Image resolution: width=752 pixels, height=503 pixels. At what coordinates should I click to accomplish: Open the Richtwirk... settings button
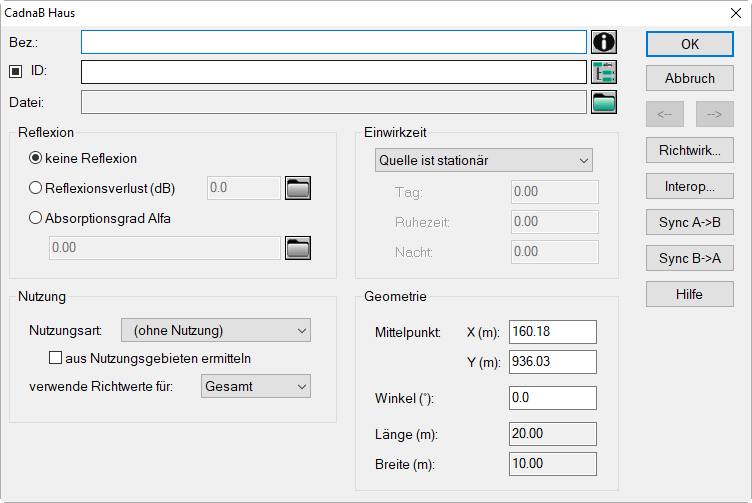pyautogui.click(x=690, y=150)
